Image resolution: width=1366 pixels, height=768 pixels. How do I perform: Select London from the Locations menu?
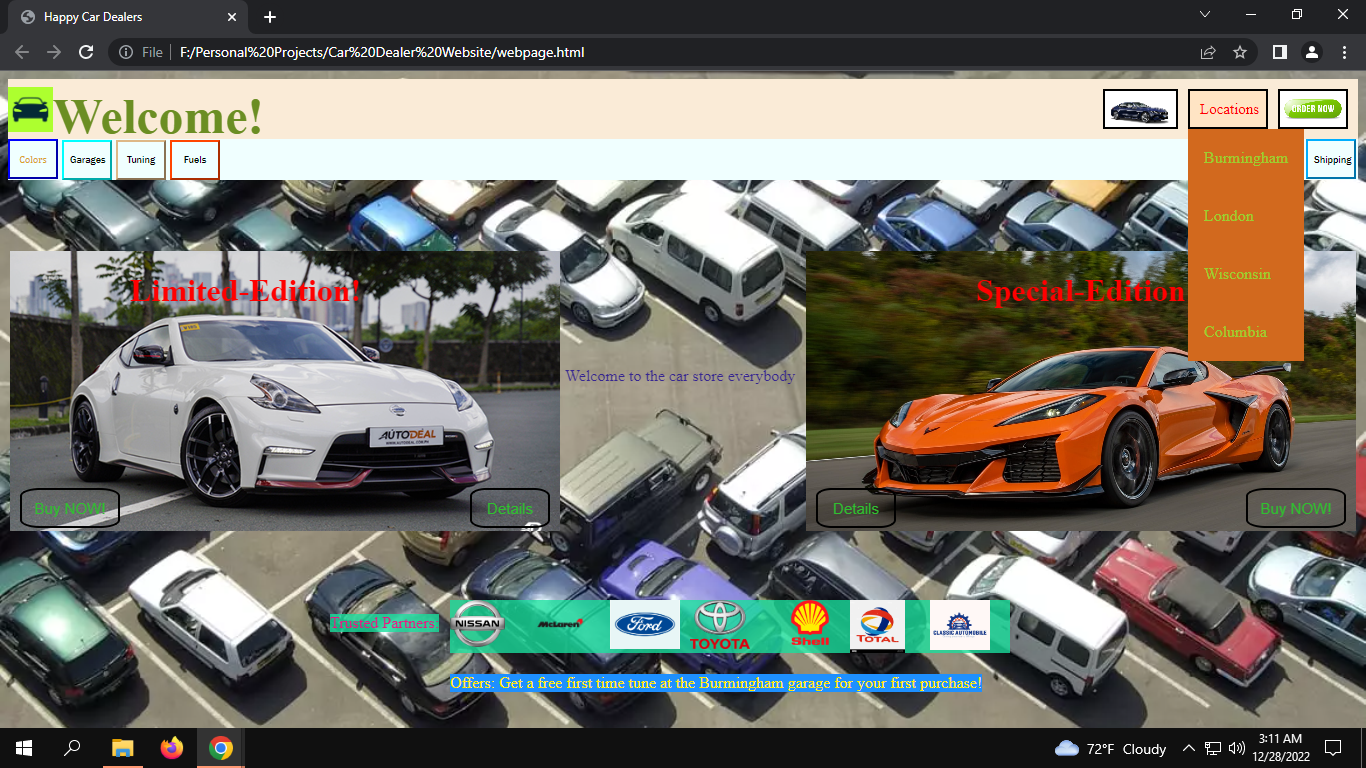pos(1228,216)
